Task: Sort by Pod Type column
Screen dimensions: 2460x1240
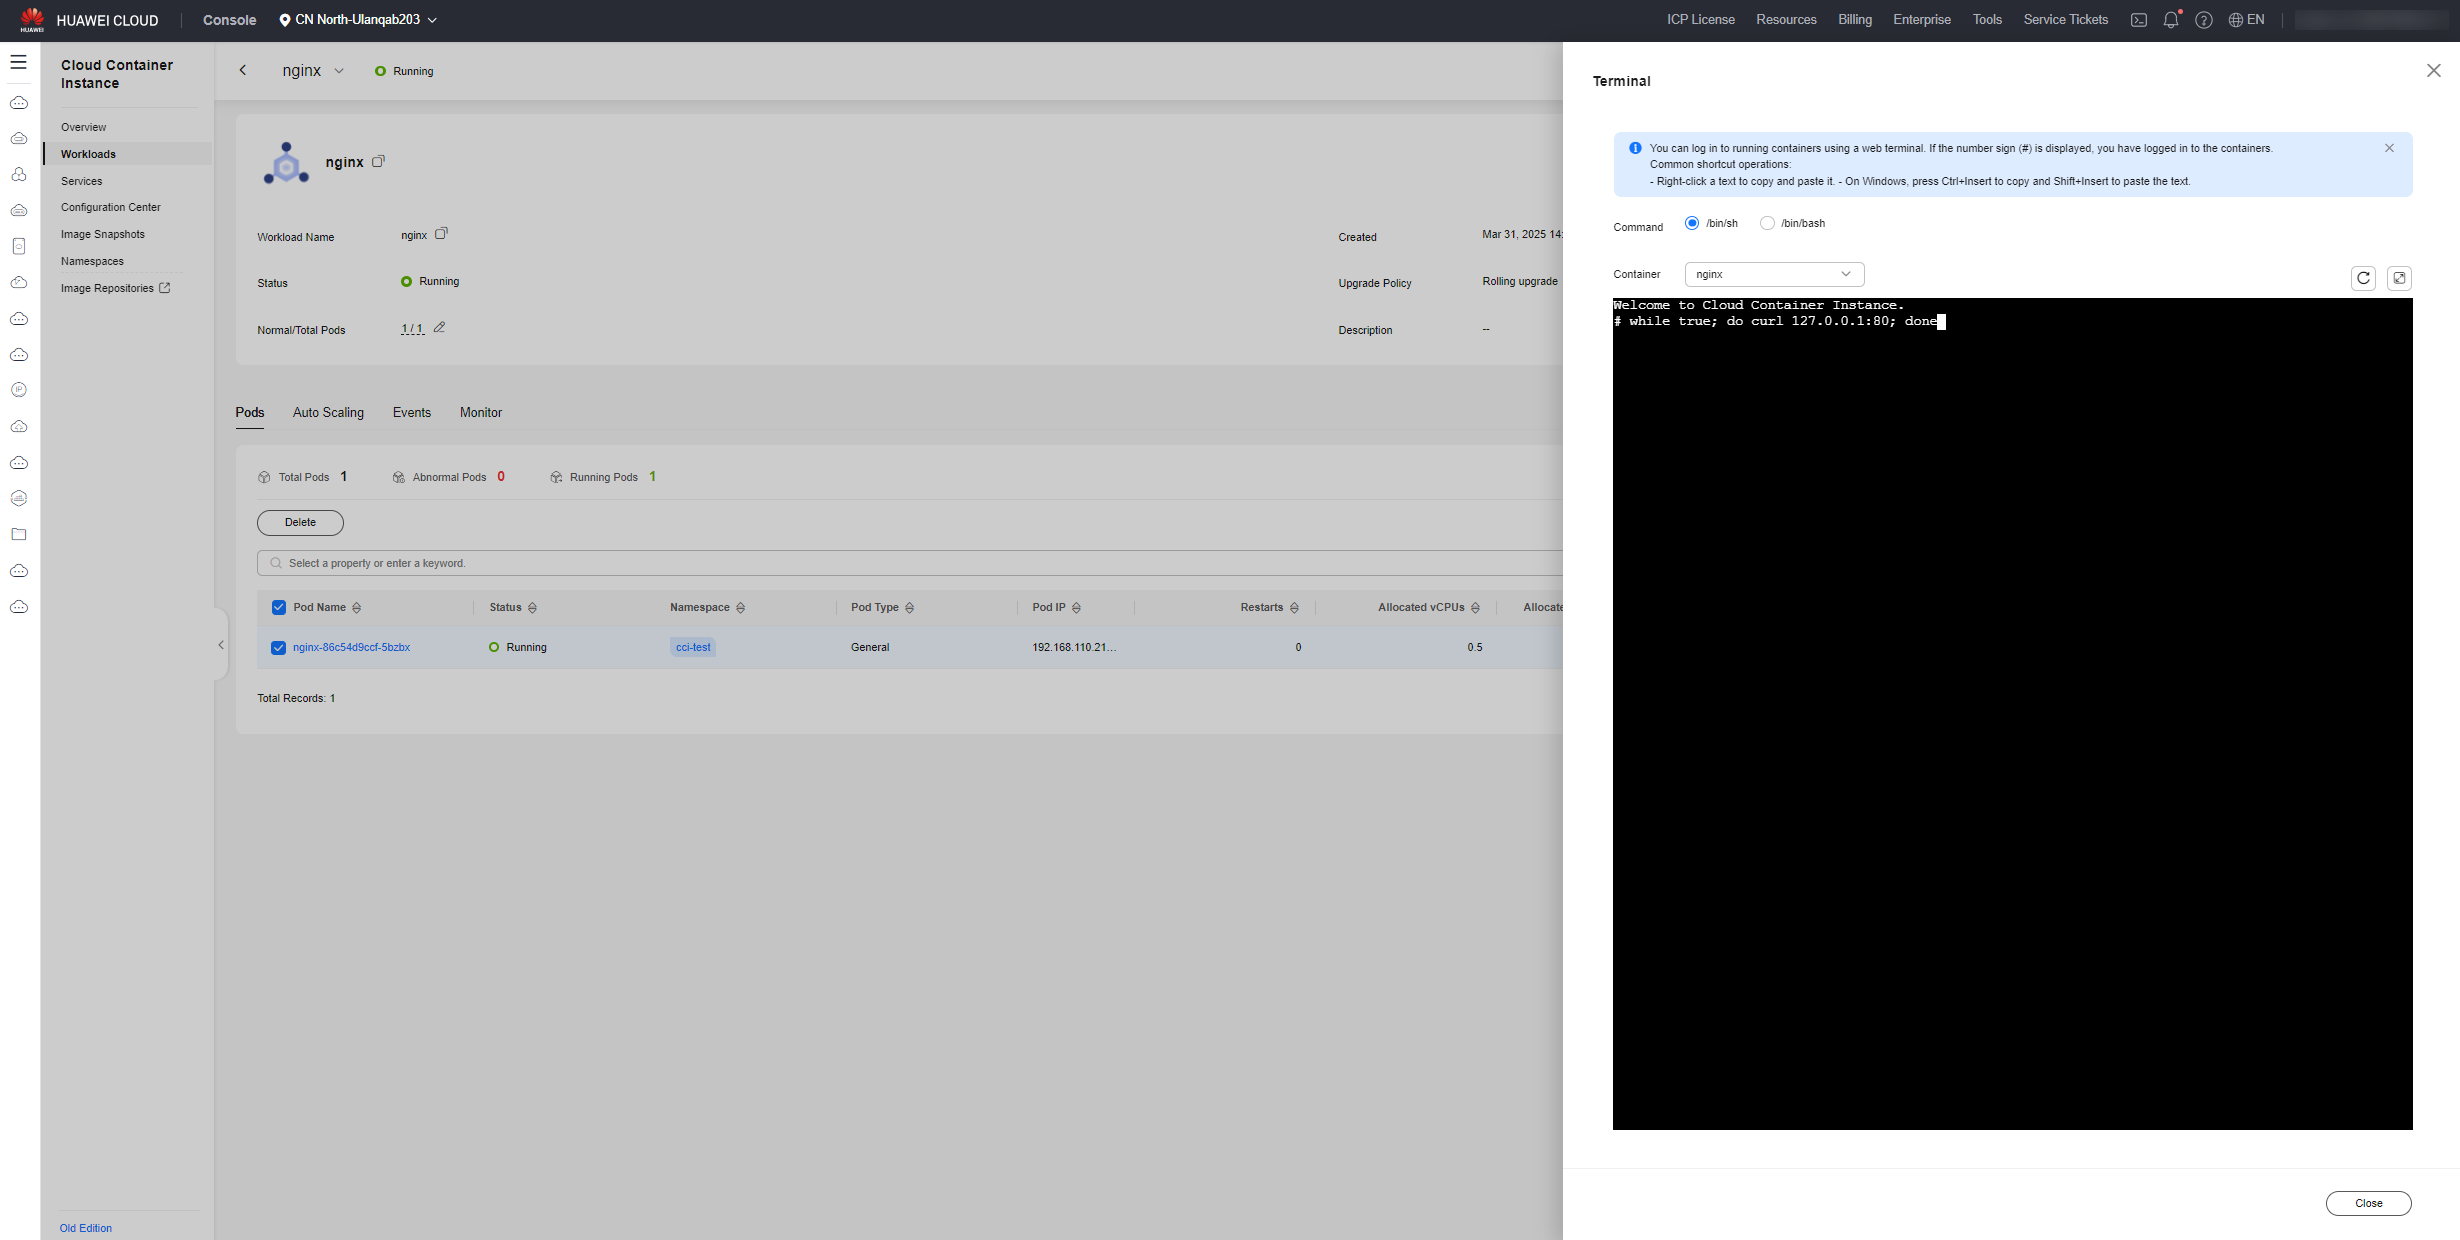Action: click(x=909, y=608)
